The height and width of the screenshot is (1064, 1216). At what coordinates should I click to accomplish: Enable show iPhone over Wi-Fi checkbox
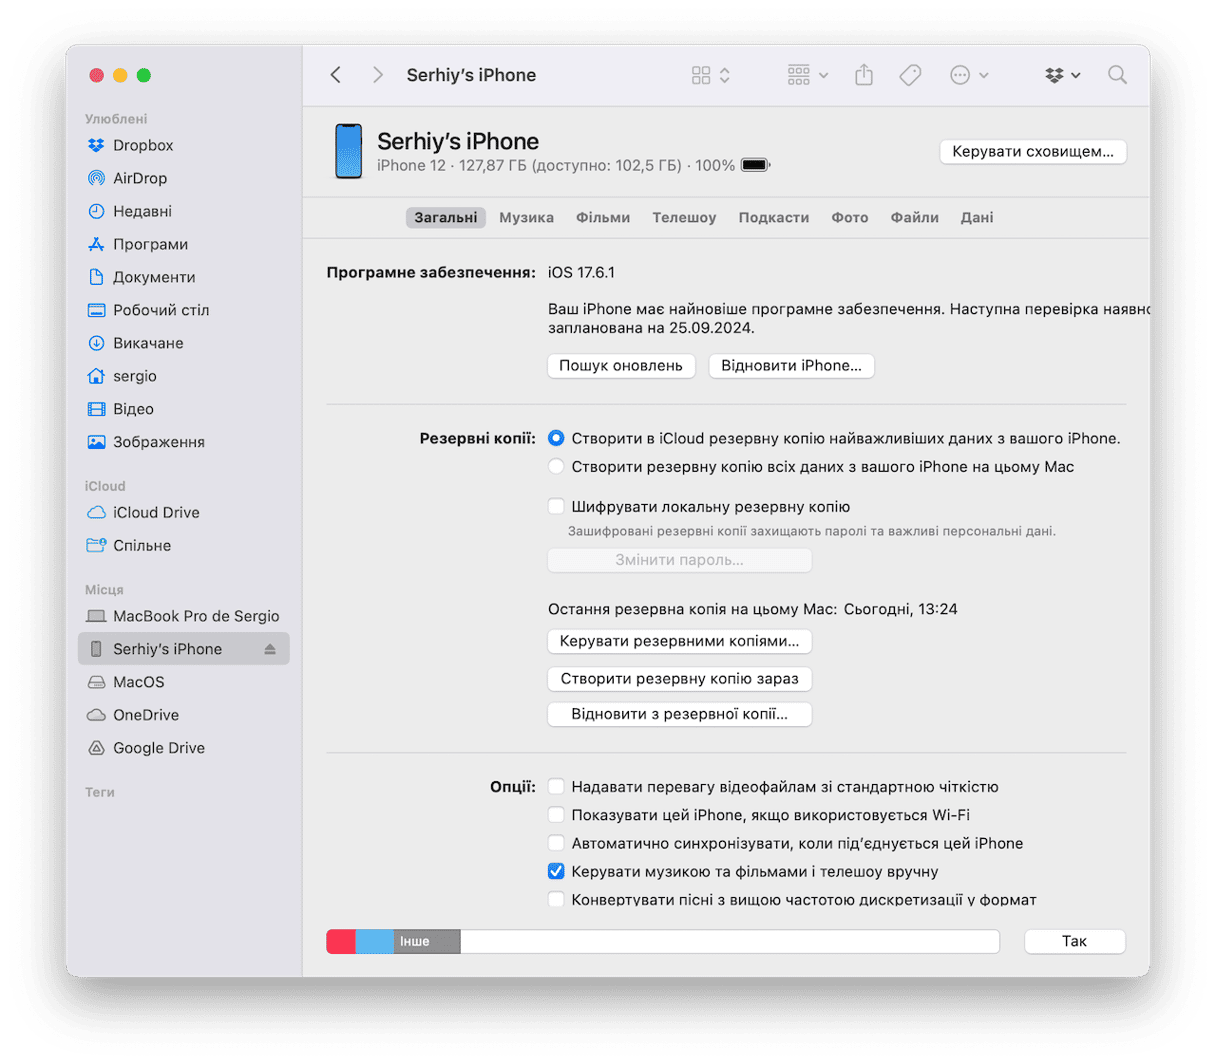click(556, 815)
